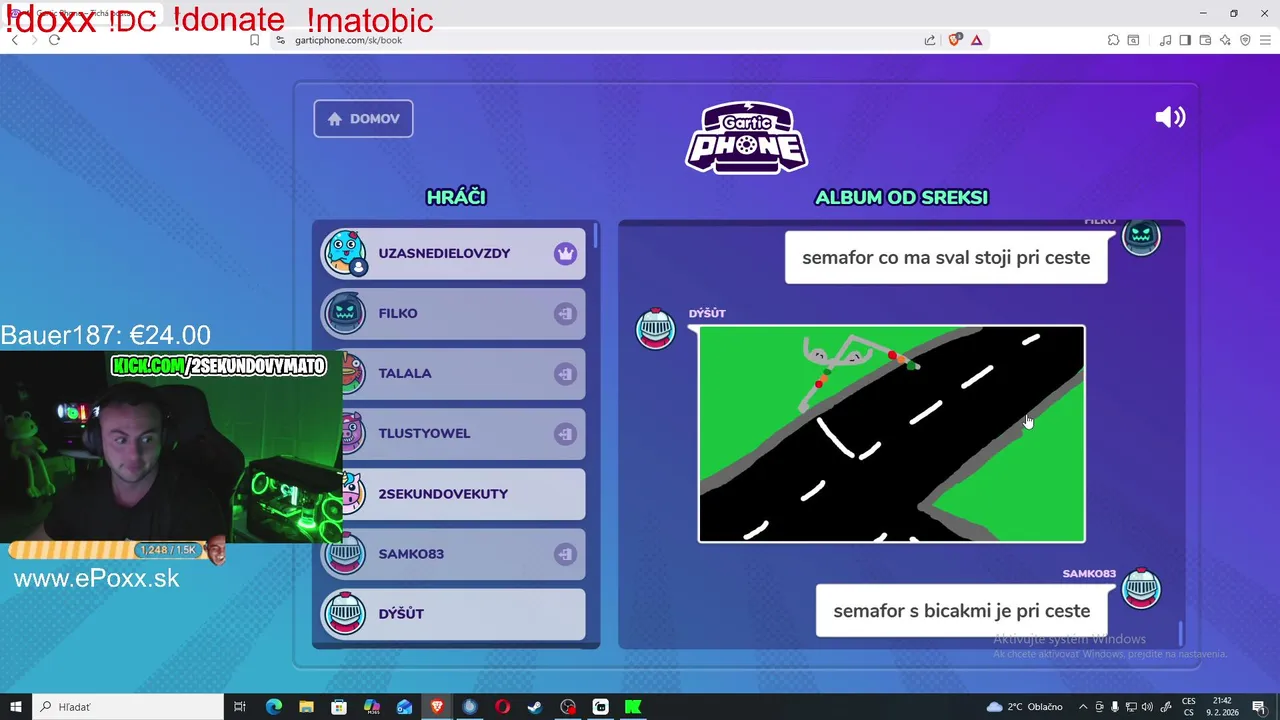Click UZASNEDIELOVZDY's avatar in players list
Viewport: 1280px width, 720px height.
click(345, 253)
